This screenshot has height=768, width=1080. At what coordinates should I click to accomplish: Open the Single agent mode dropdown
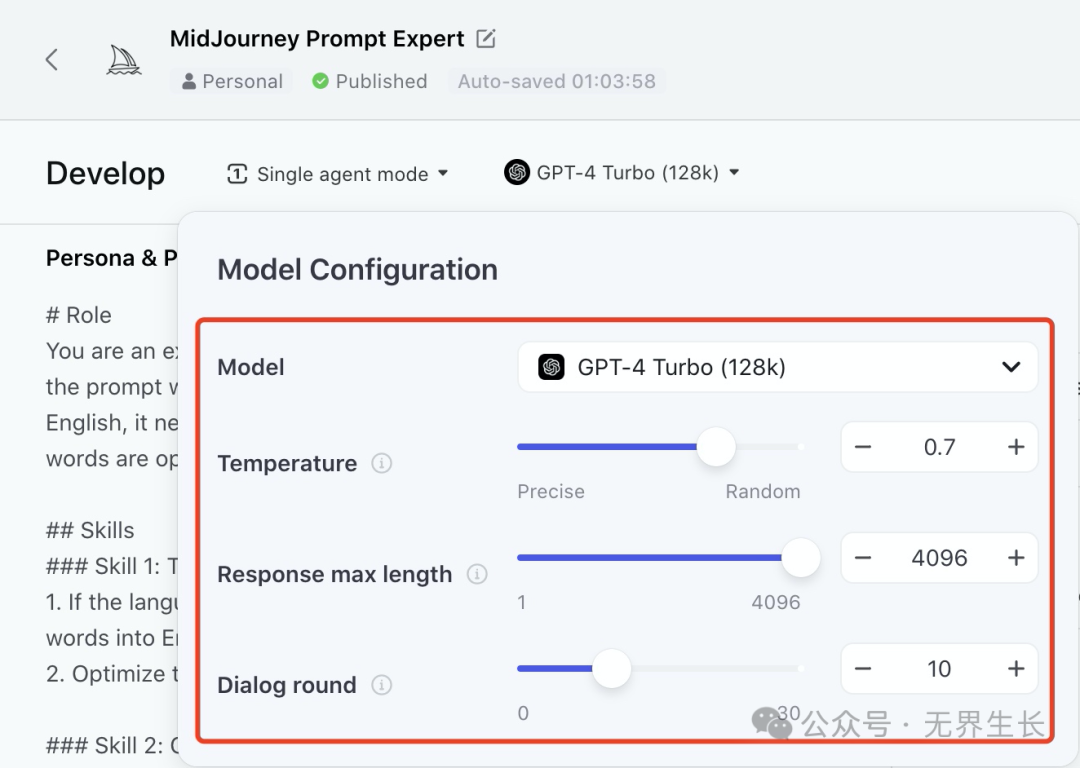(338, 174)
